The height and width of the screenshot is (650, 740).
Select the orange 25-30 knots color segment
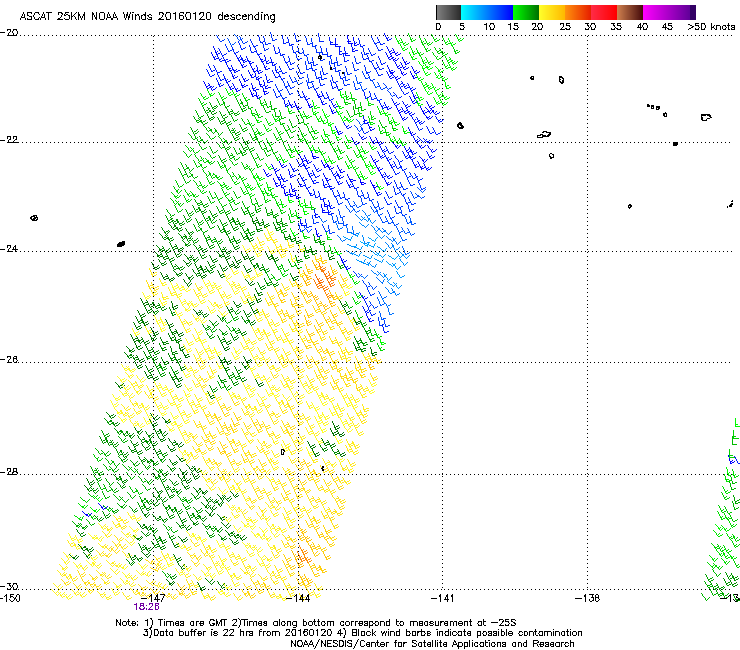(x=578, y=12)
